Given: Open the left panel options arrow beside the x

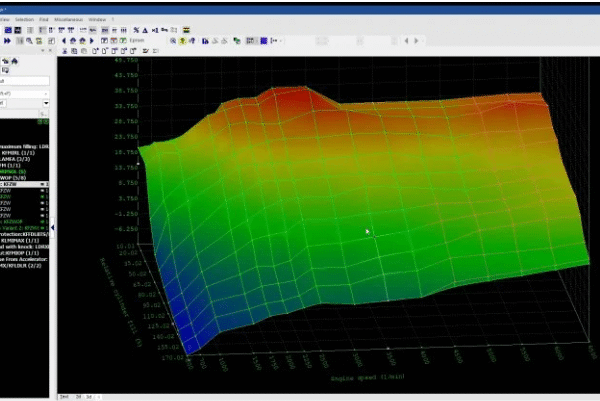Looking at the screenshot, I should [43, 51].
